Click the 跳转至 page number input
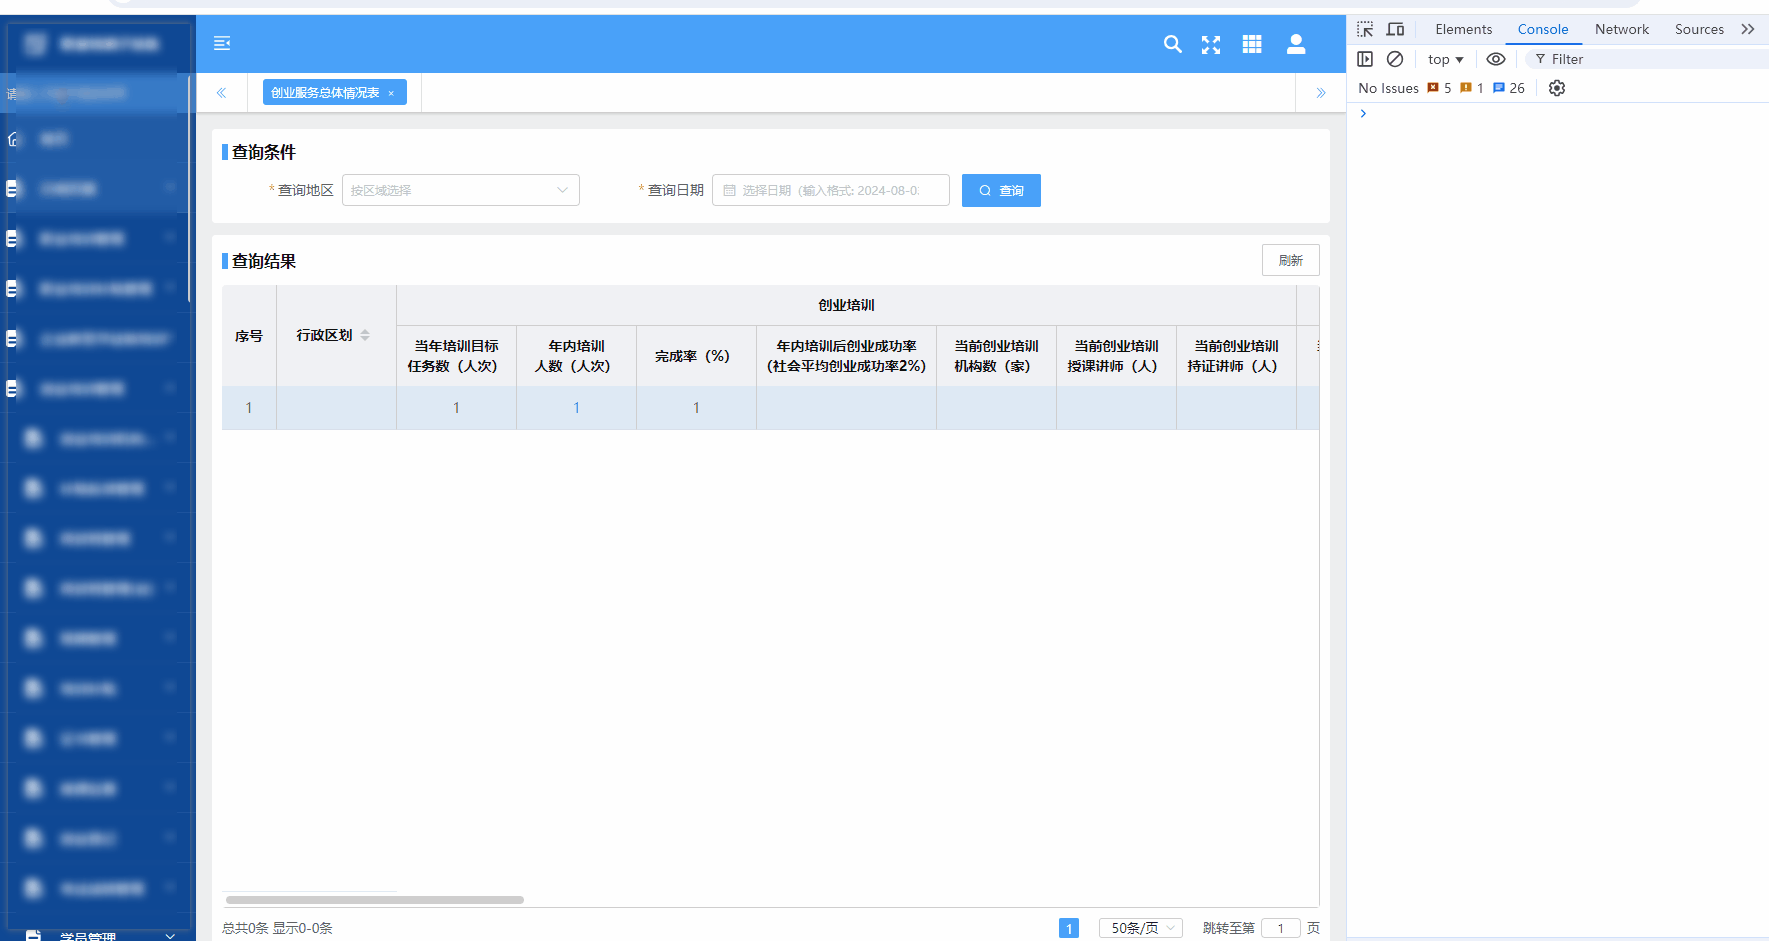This screenshot has height=941, width=1769. tap(1281, 928)
